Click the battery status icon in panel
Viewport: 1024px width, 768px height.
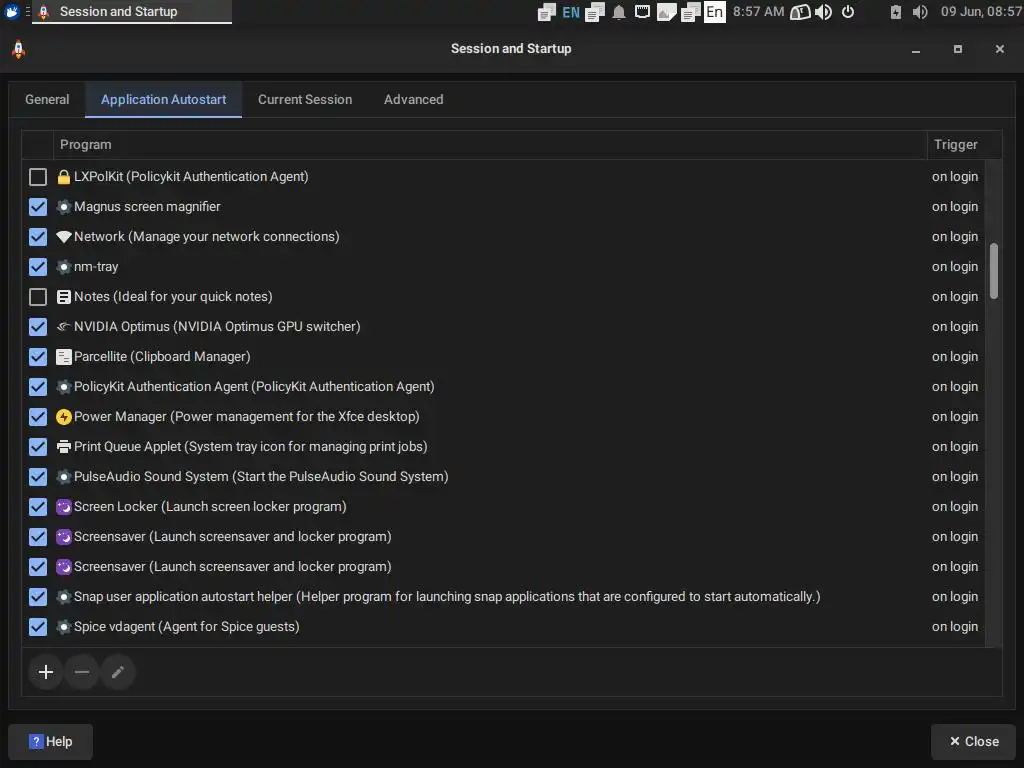pyautogui.click(x=895, y=12)
